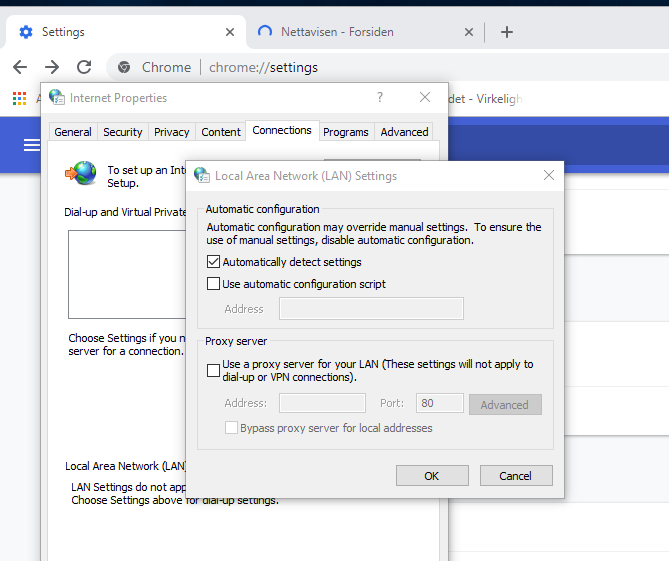Image resolution: width=669 pixels, height=561 pixels.
Task: Click the globe setup icon with arrow
Action: coord(81,173)
